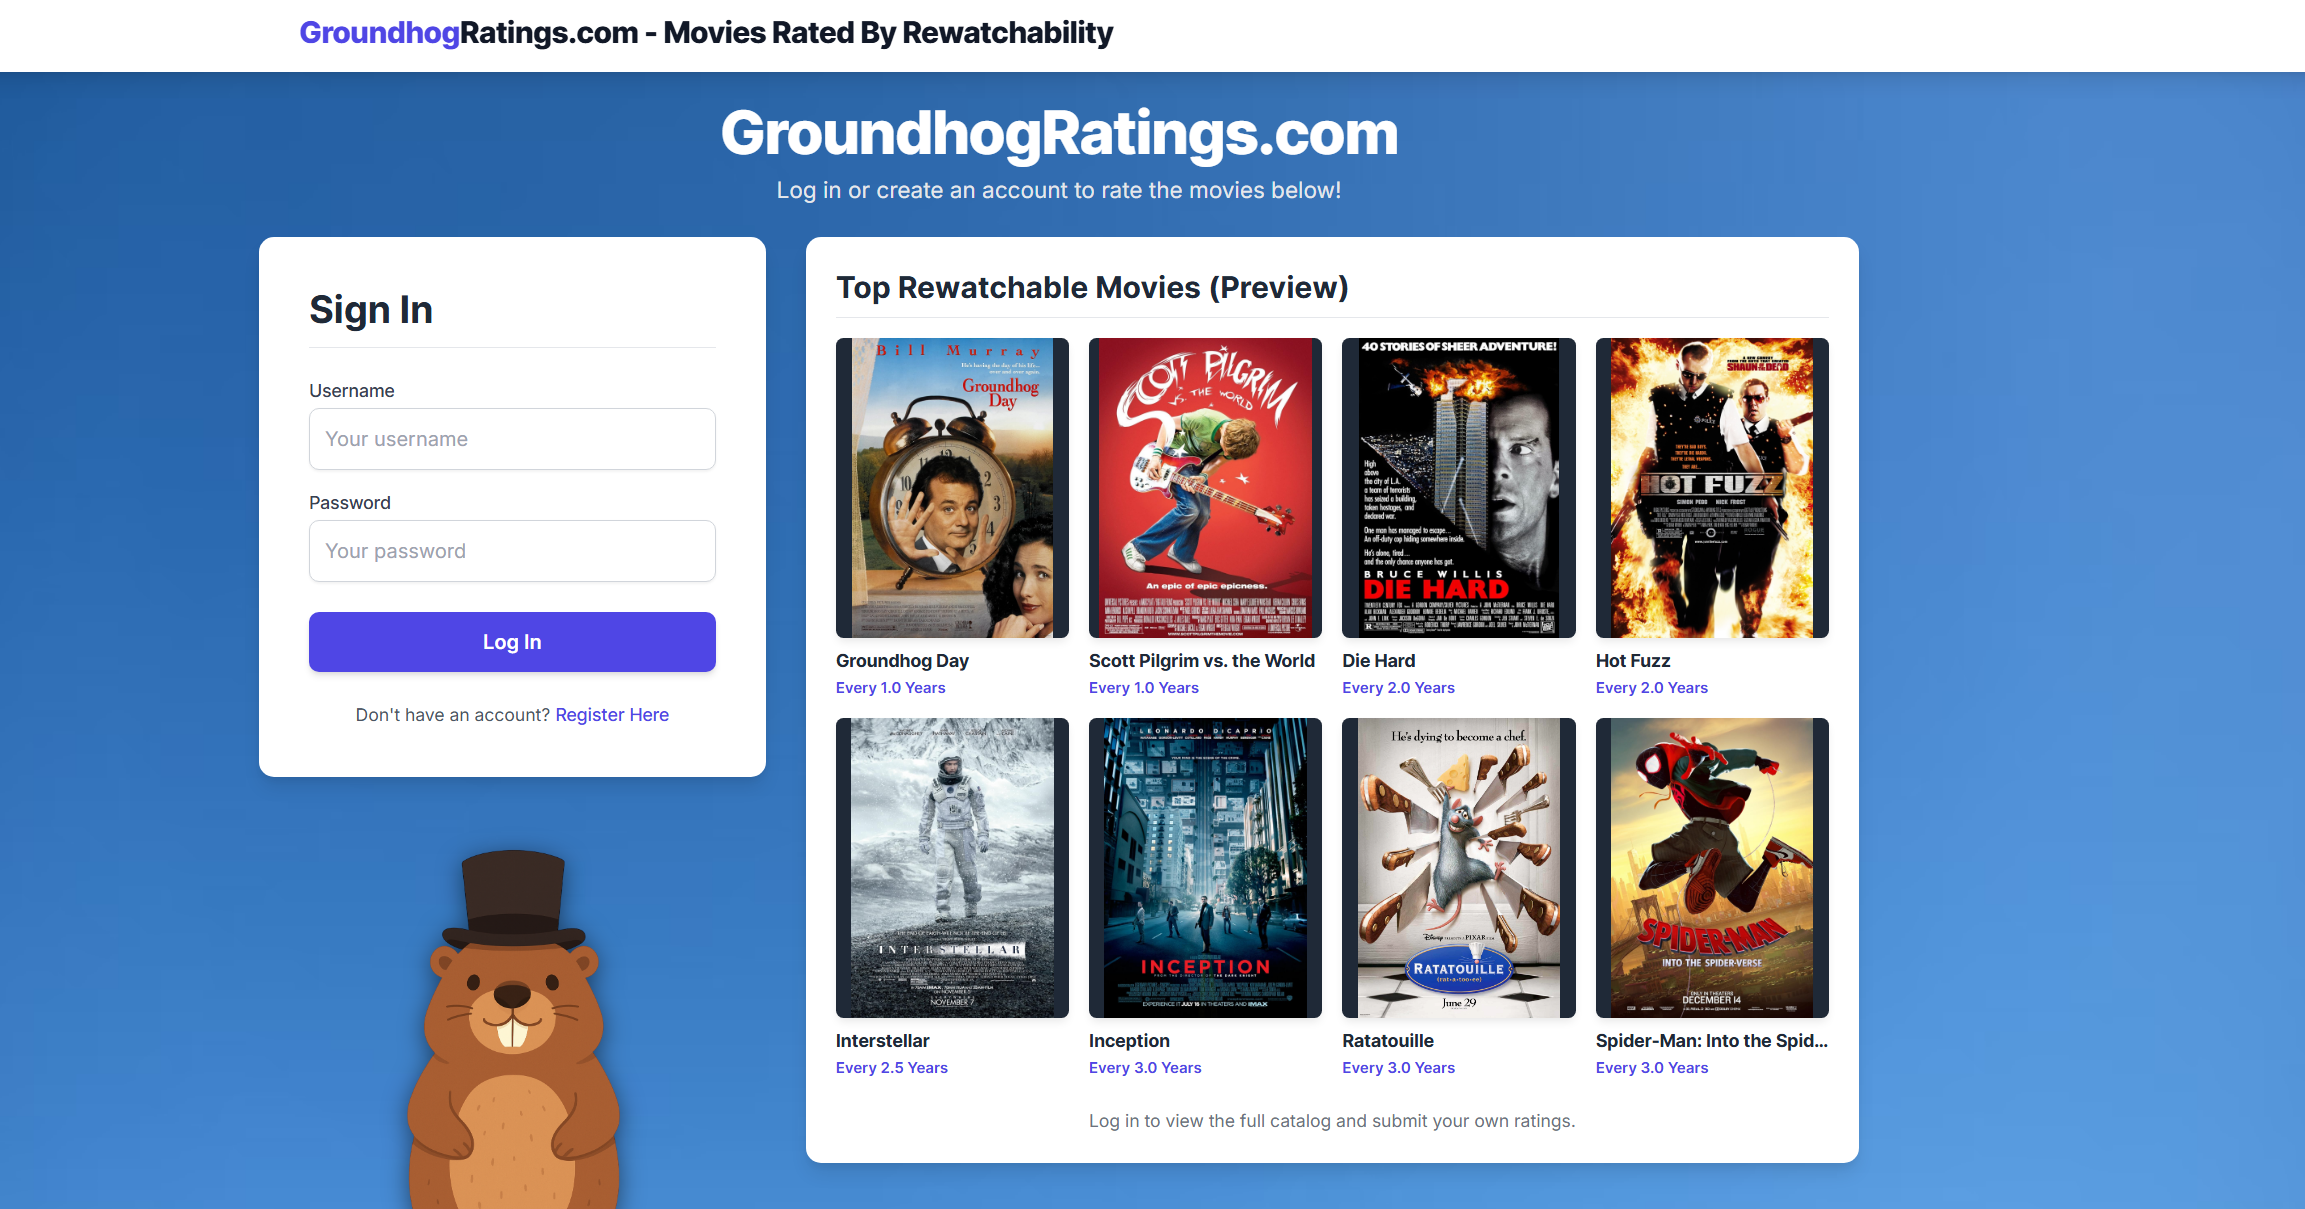Focus the Username input field

(512, 439)
